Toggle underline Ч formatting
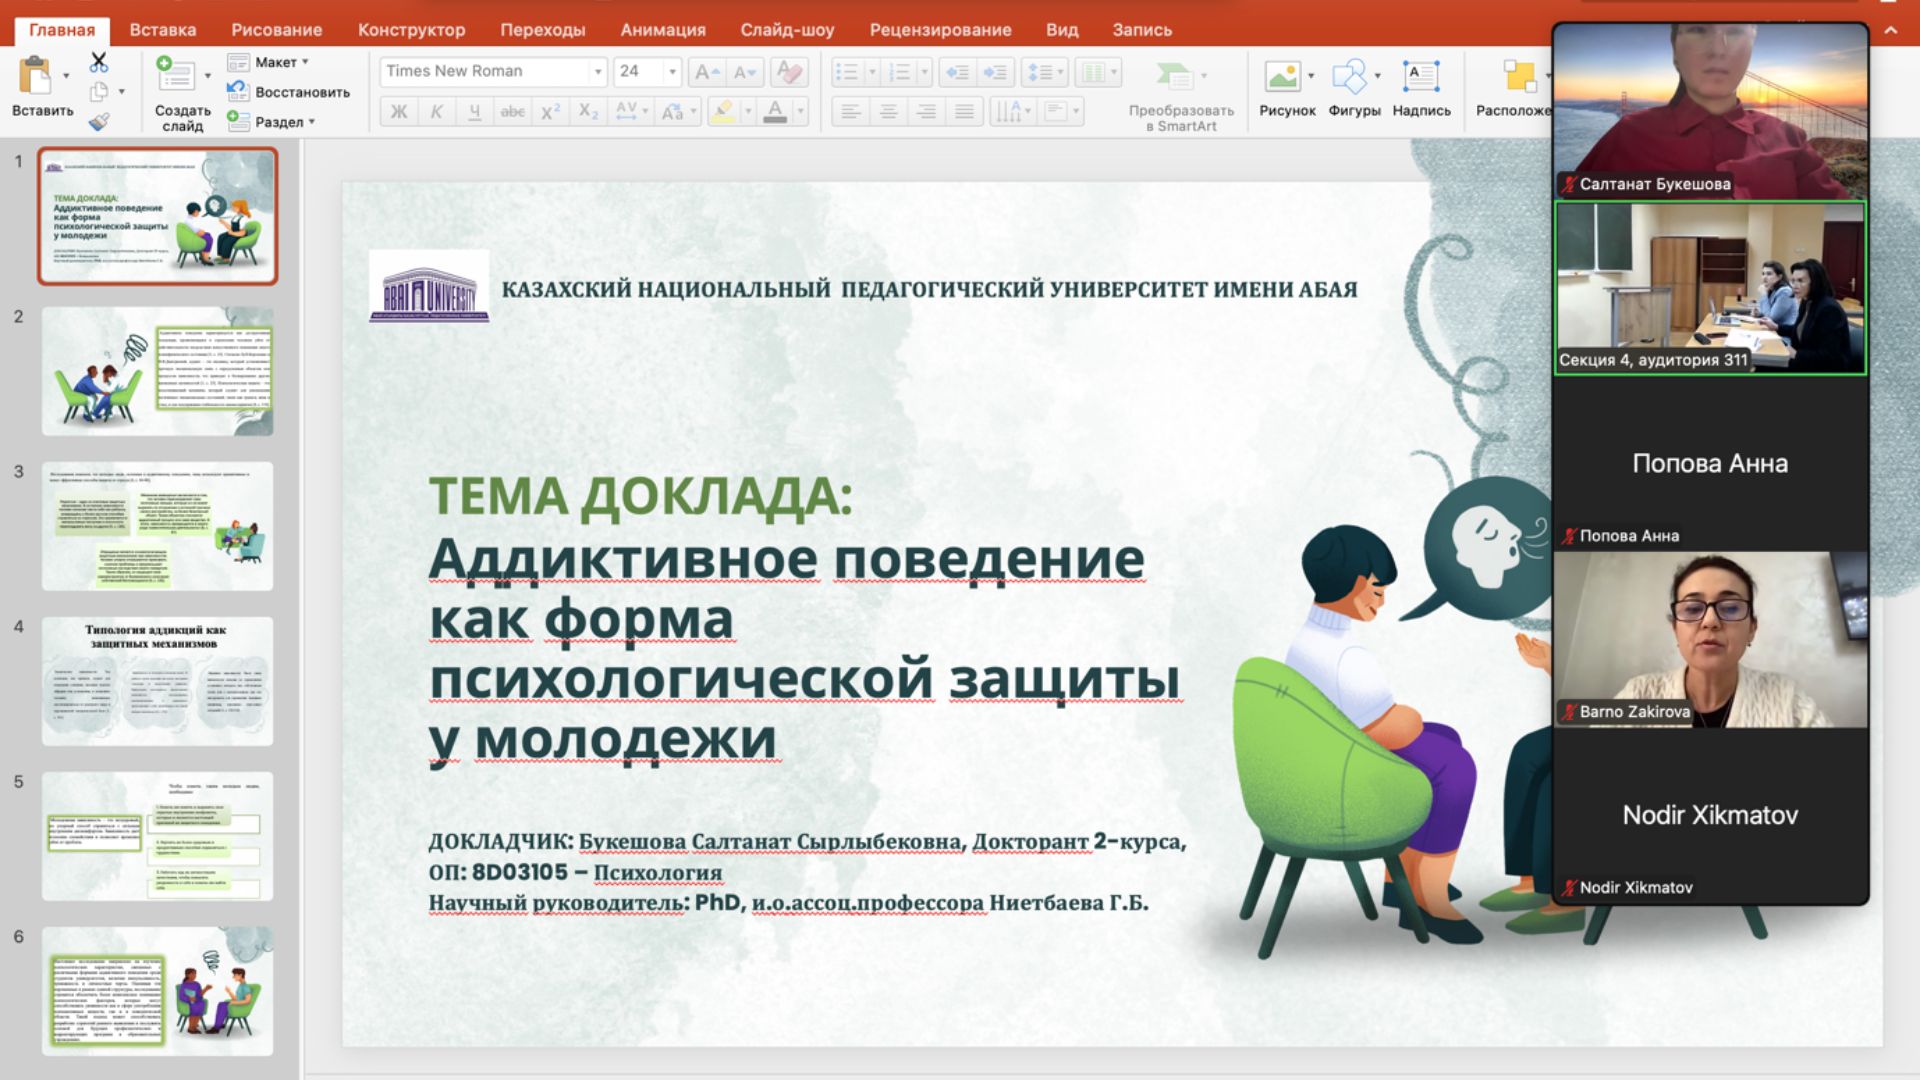The height and width of the screenshot is (1080, 1920). pyautogui.click(x=474, y=112)
